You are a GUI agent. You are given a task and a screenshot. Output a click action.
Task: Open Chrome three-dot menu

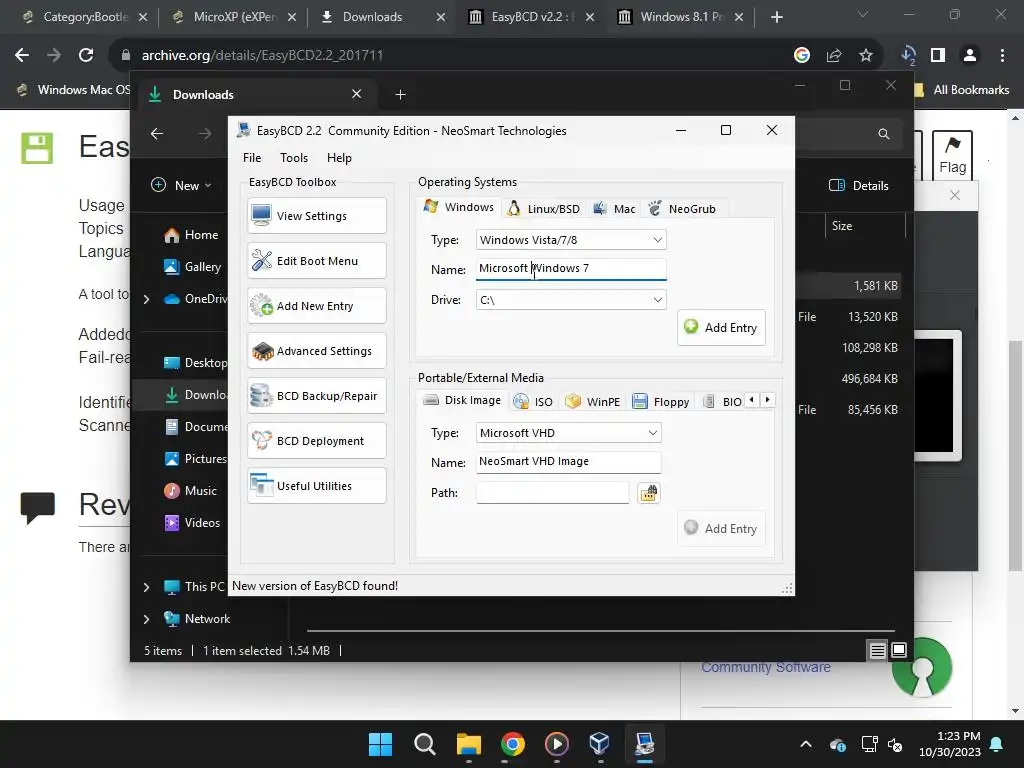1002,56
